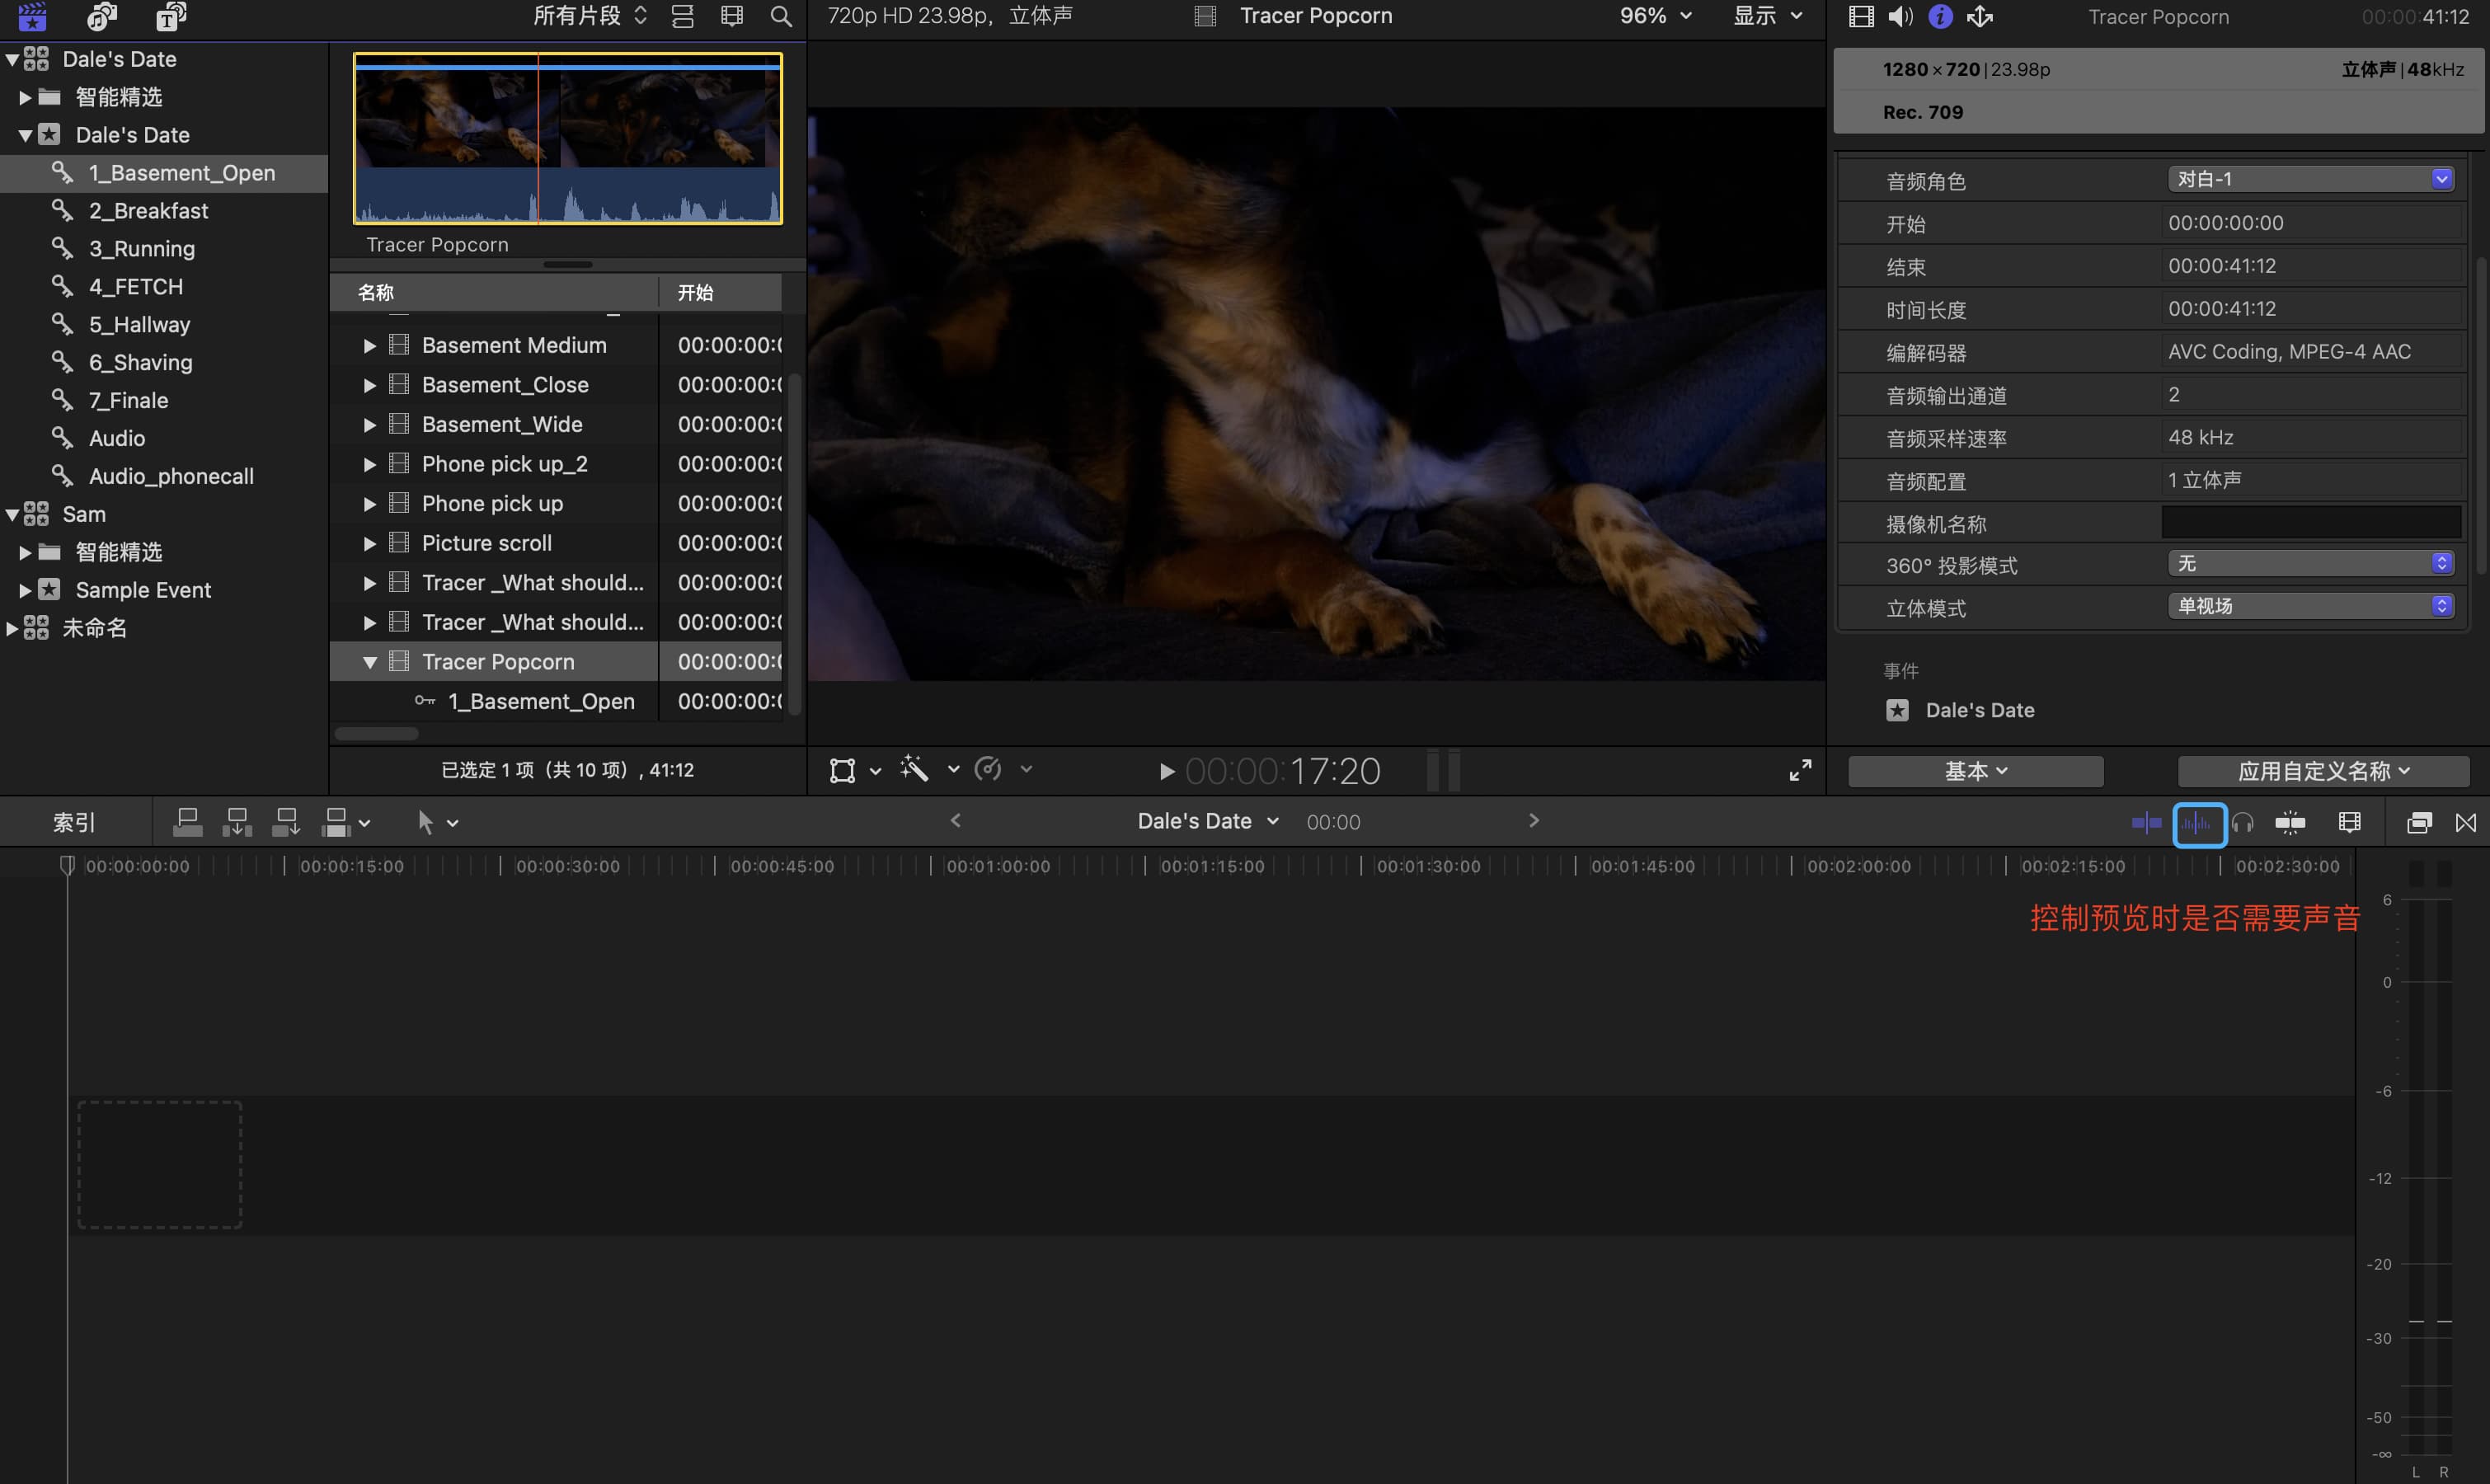Viewport: 2490px width, 1484px height.
Task: Expand the Basement Medium clip row
Action: (x=369, y=346)
